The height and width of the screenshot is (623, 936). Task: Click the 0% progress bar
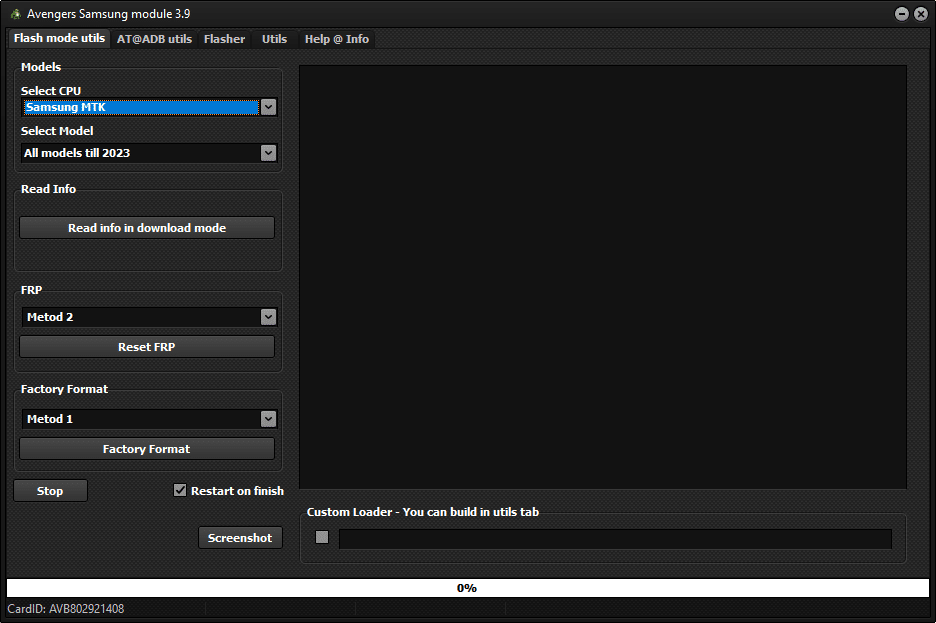coord(467,588)
